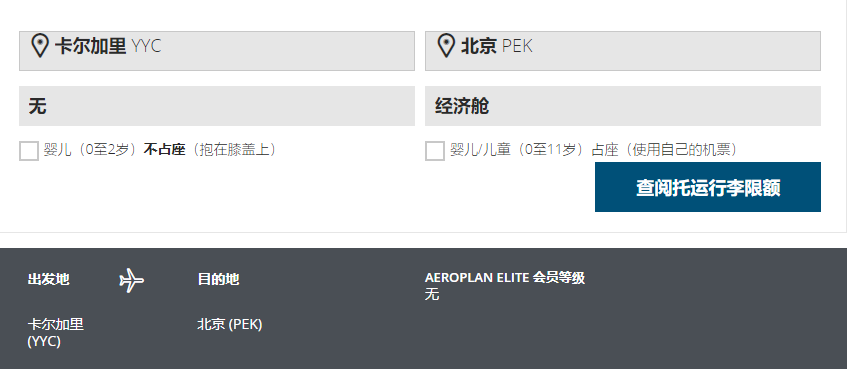The height and width of the screenshot is (376, 854).
Task: Open the 经济舱 cabin class dropdown
Action: coord(623,106)
